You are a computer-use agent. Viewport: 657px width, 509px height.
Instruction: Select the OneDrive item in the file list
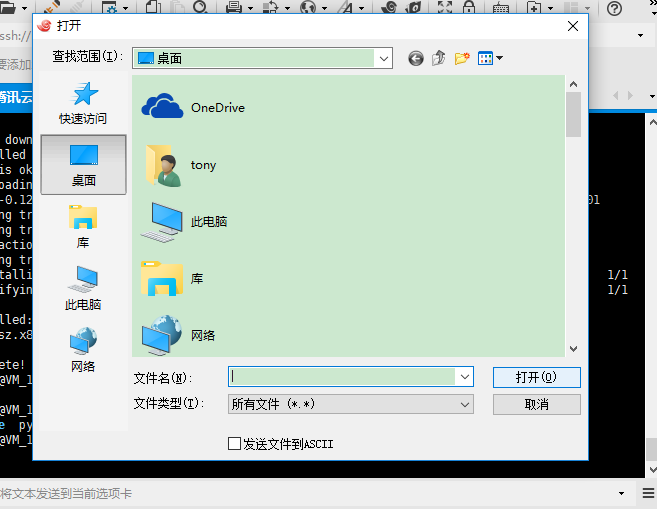pyautogui.click(x=193, y=107)
